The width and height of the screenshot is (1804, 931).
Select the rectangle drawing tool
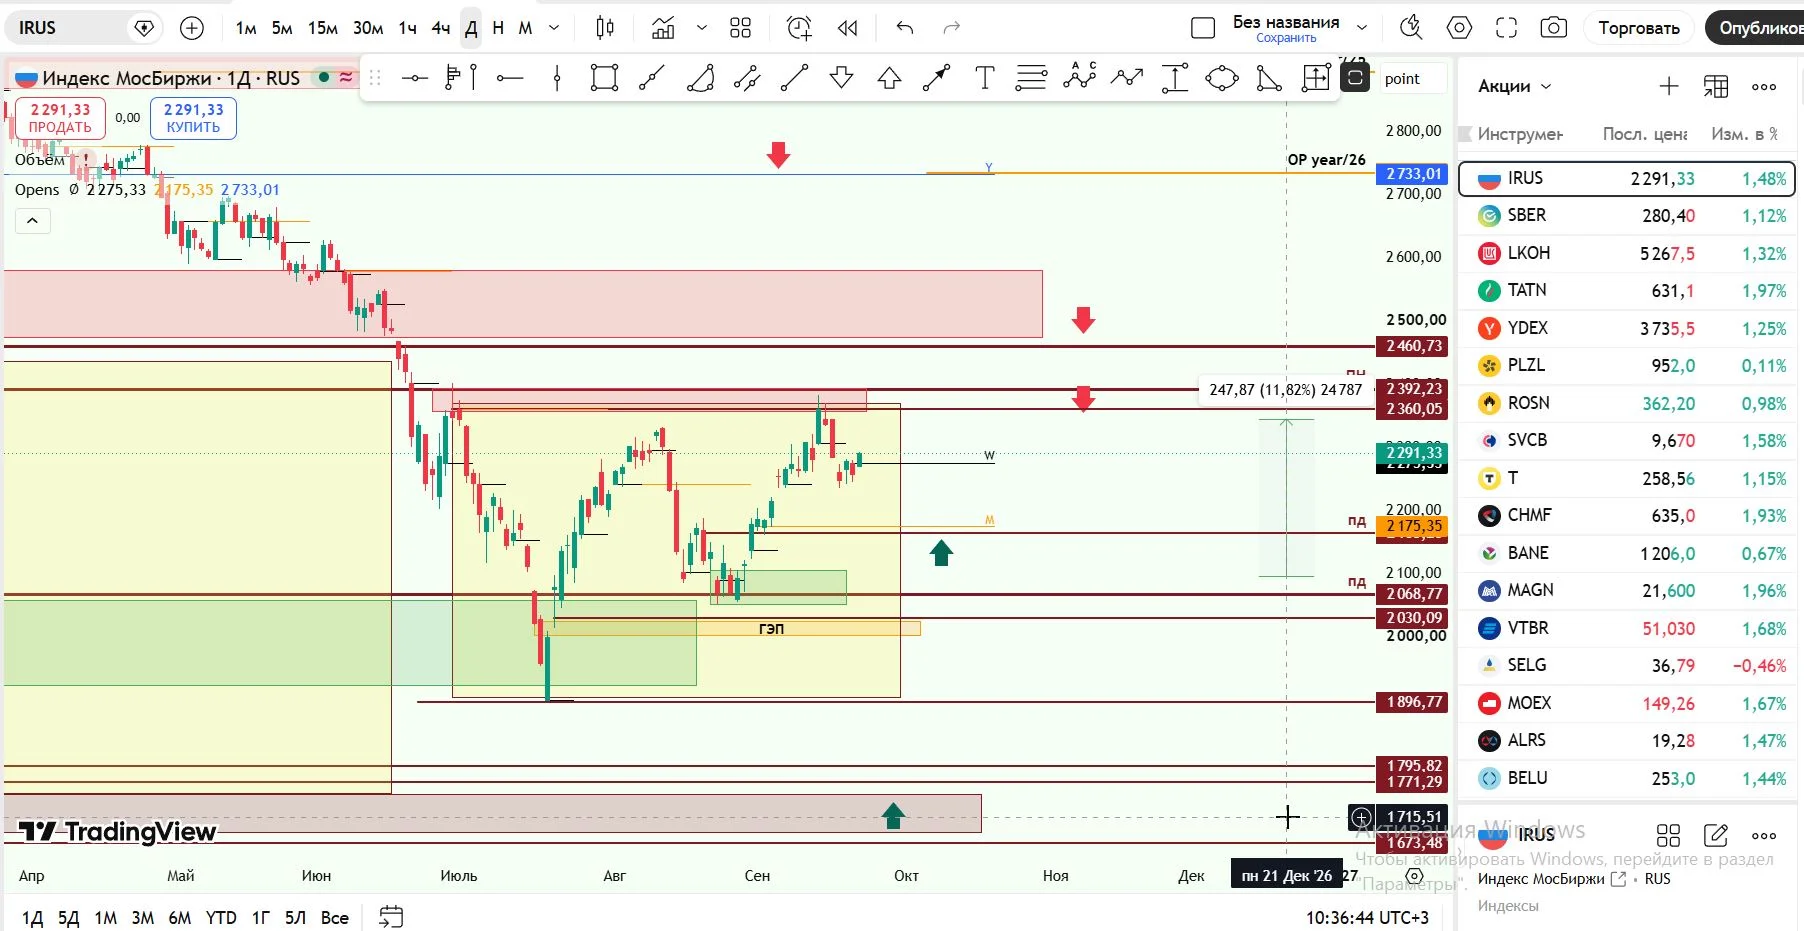604,78
